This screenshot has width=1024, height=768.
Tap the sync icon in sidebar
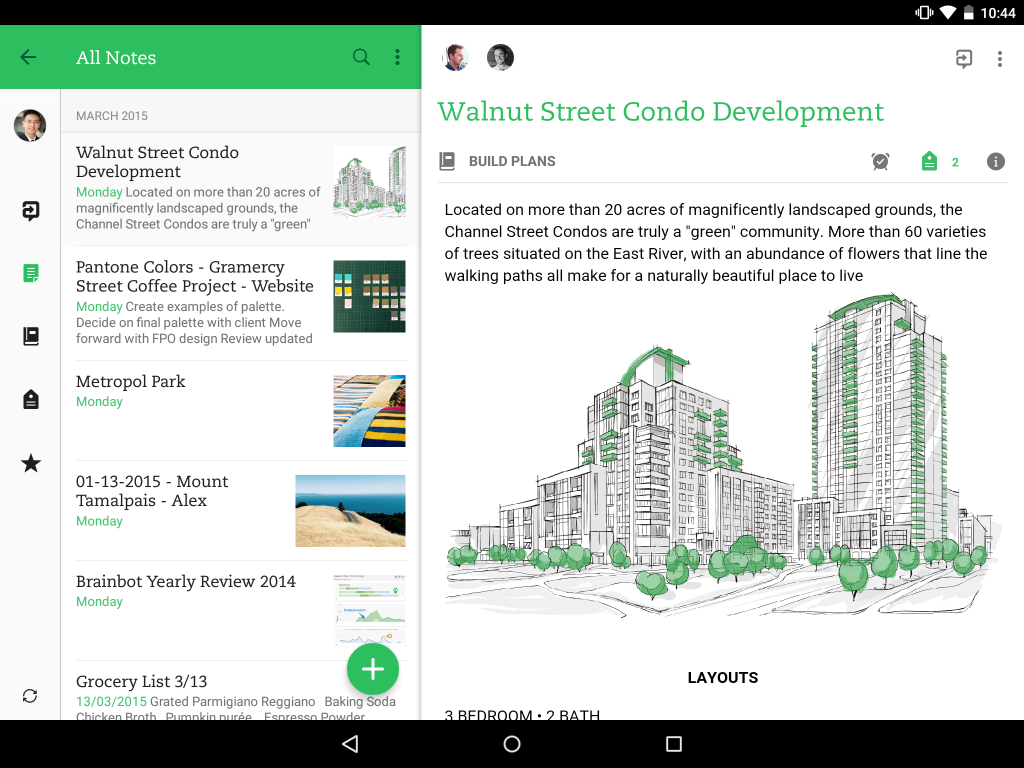(30, 696)
